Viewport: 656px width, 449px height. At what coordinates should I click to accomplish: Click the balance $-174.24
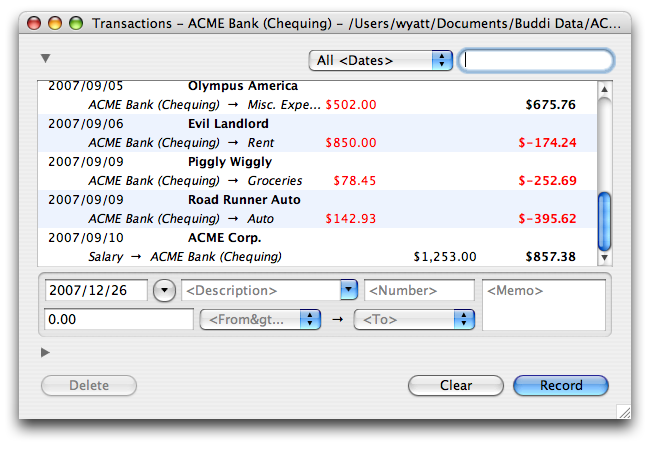(547, 143)
